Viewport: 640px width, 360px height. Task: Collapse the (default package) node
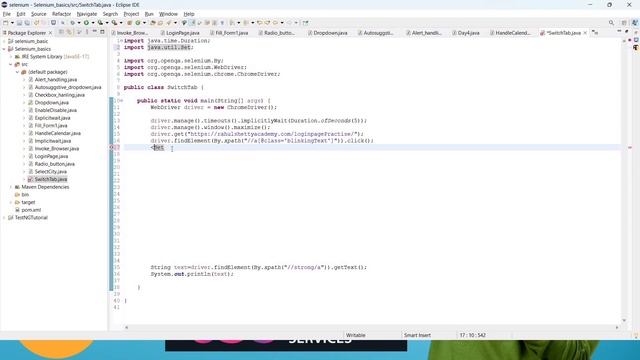coord(18,72)
